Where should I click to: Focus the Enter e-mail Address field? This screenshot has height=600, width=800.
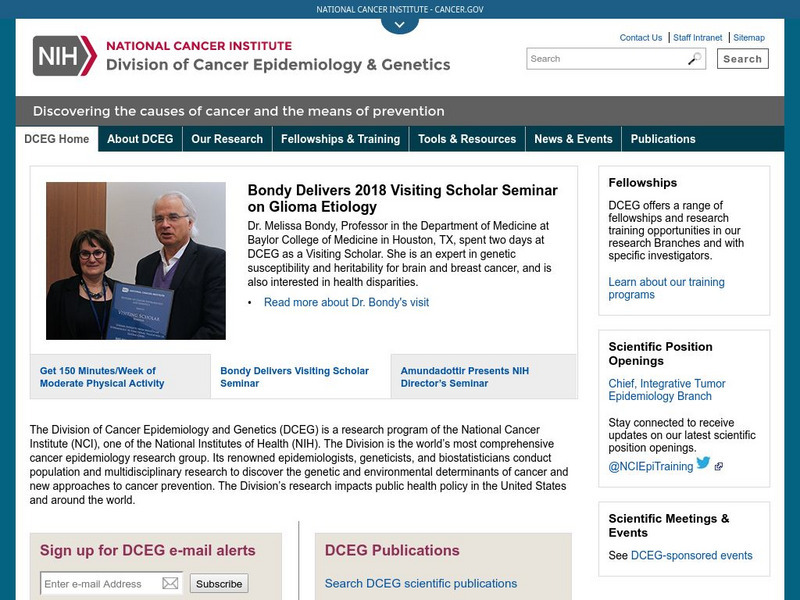[x=111, y=583]
